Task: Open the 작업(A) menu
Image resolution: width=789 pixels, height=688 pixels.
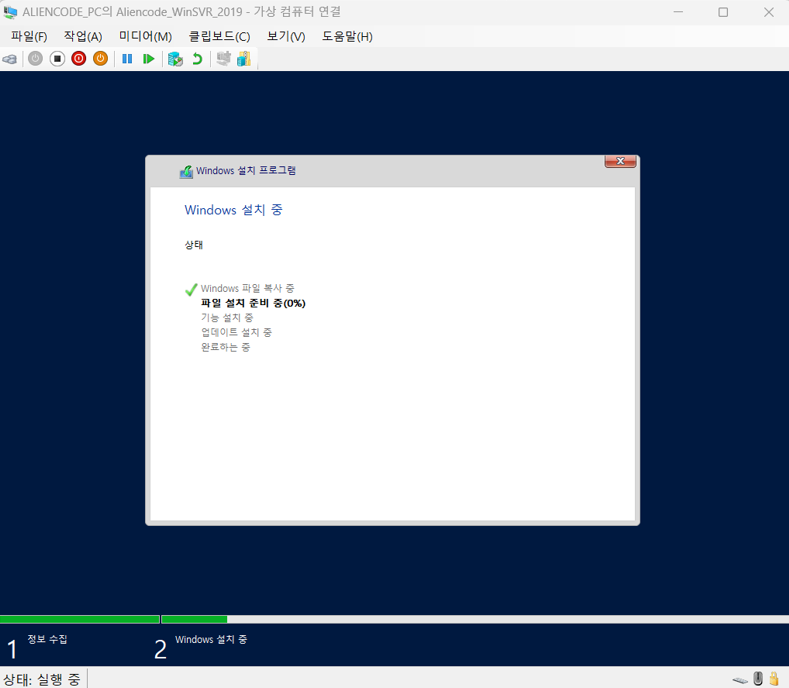Action: click(83, 36)
